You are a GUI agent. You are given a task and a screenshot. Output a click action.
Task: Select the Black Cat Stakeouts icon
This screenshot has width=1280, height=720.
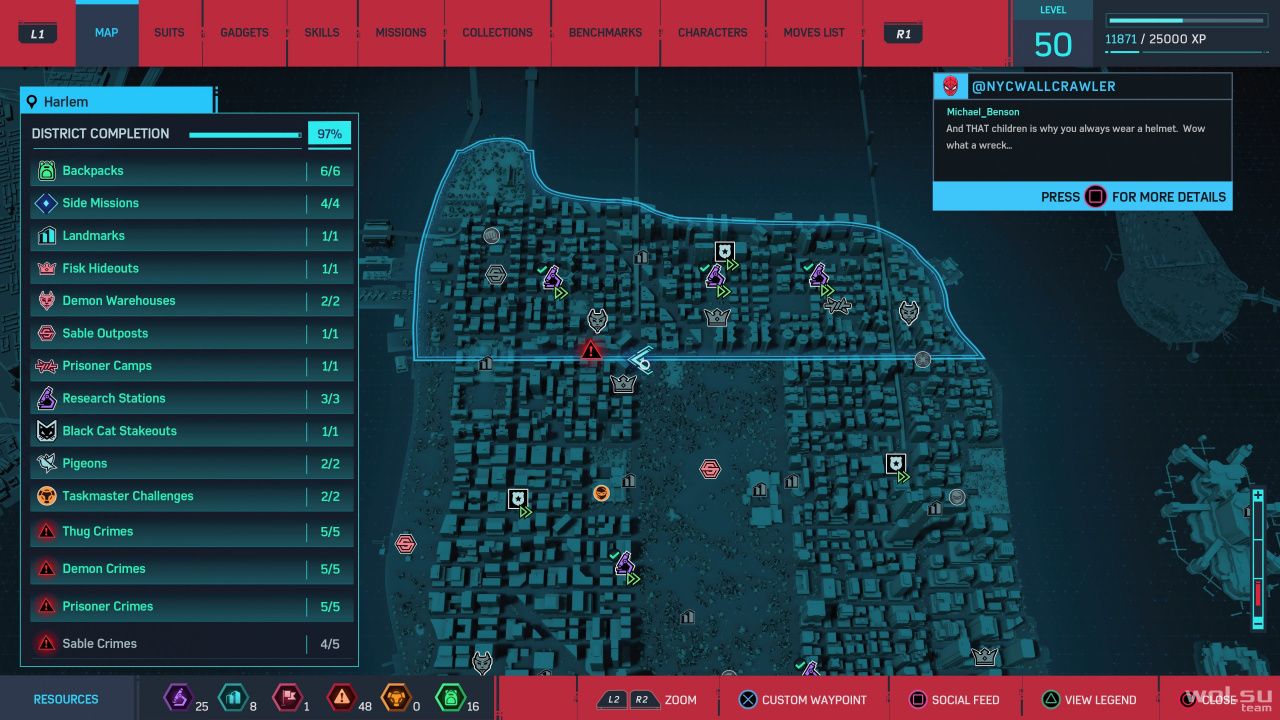46,431
